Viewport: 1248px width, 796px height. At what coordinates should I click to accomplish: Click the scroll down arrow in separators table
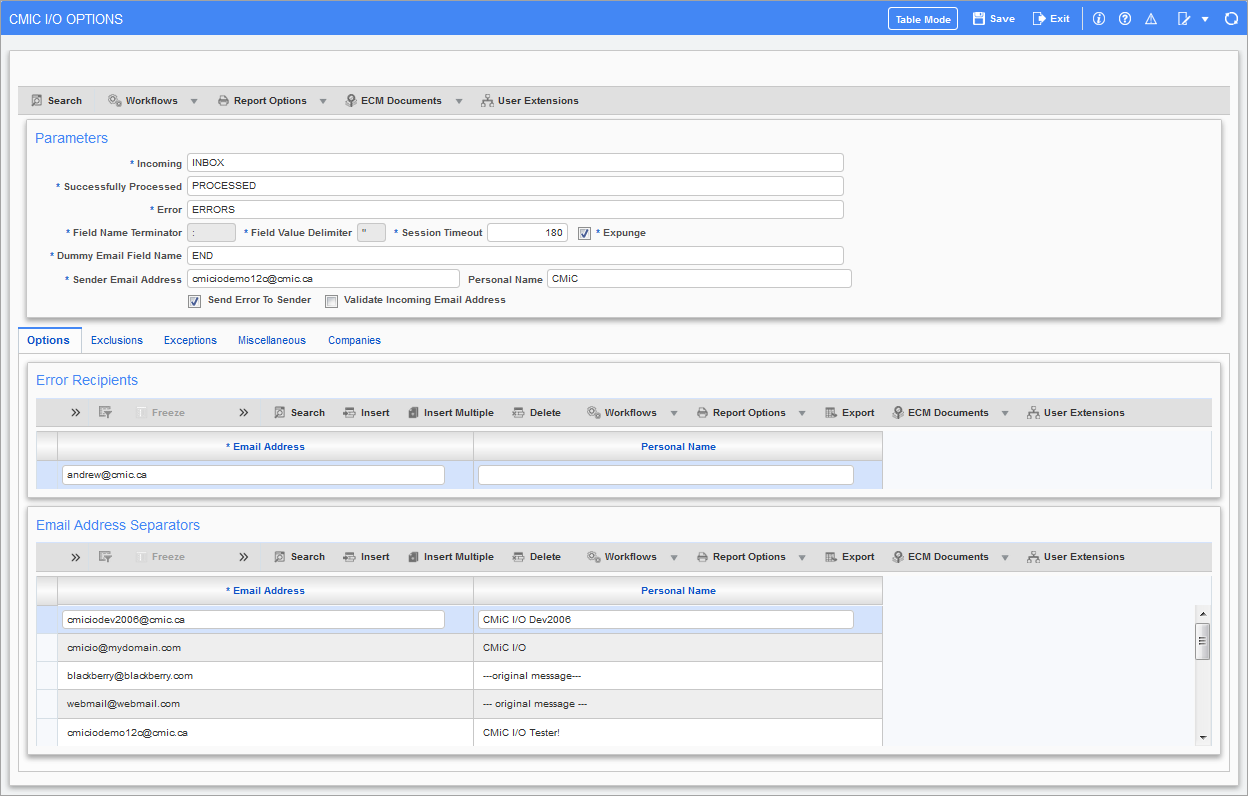click(x=1202, y=737)
